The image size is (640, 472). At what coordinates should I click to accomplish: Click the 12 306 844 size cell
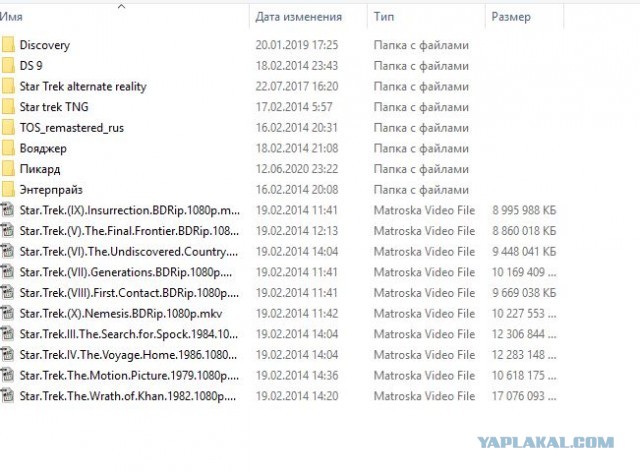tap(524, 334)
